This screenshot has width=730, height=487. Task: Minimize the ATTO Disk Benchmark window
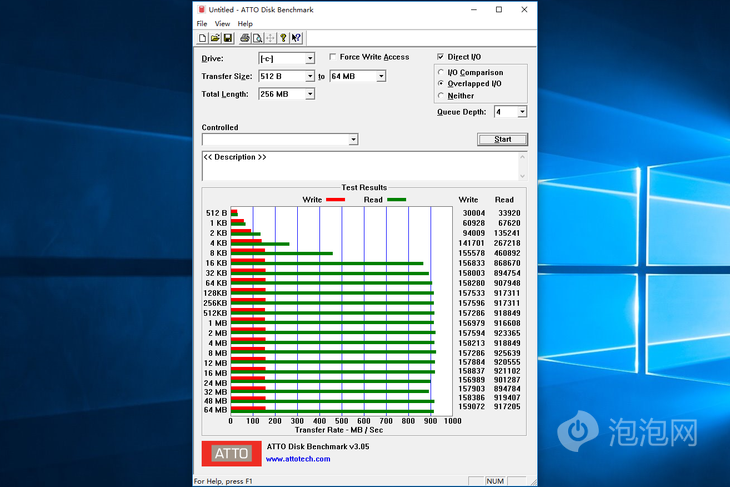click(x=474, y=9)
